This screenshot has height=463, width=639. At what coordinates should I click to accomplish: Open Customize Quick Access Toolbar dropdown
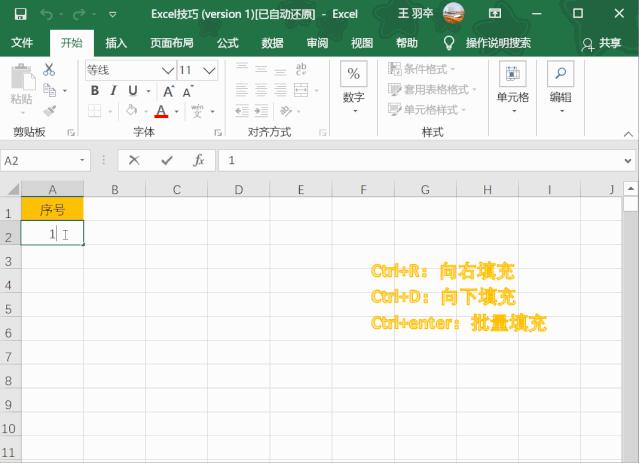tap(112, 15)
